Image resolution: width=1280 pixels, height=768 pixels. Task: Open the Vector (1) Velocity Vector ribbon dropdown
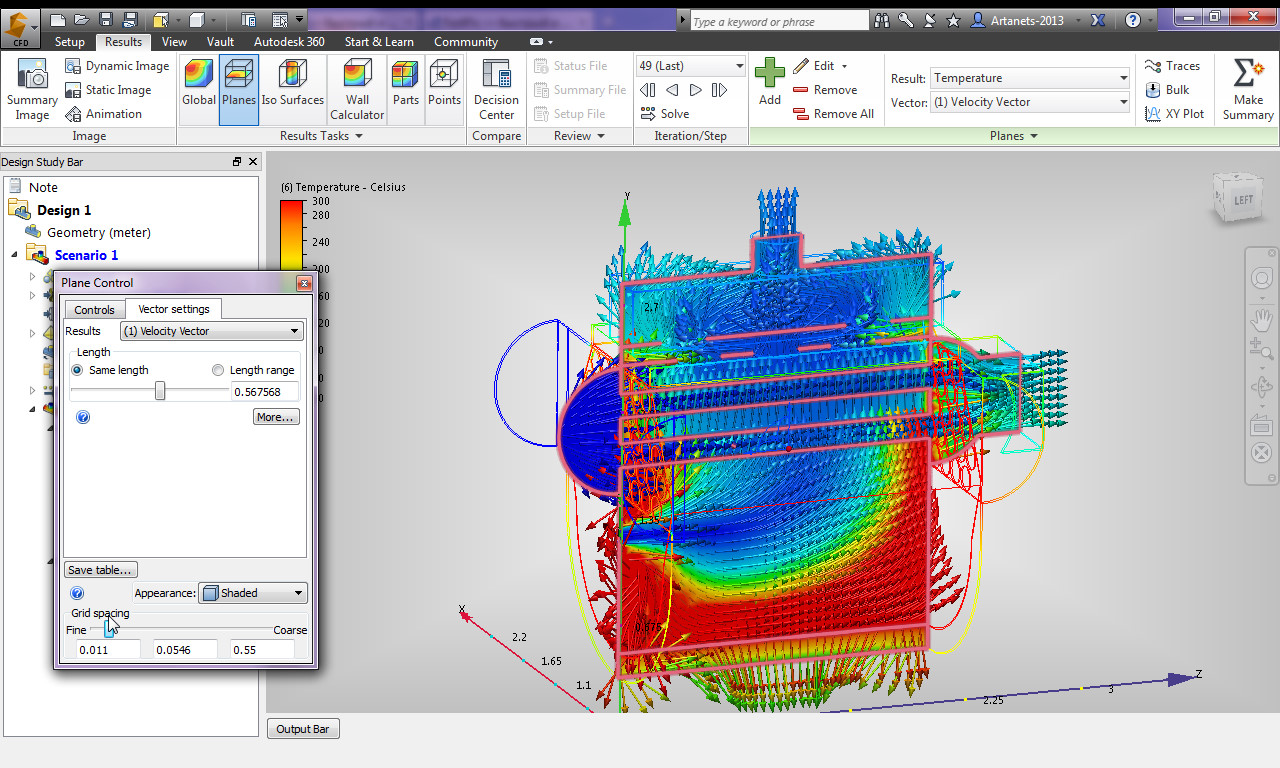(x=1029, y=102)
